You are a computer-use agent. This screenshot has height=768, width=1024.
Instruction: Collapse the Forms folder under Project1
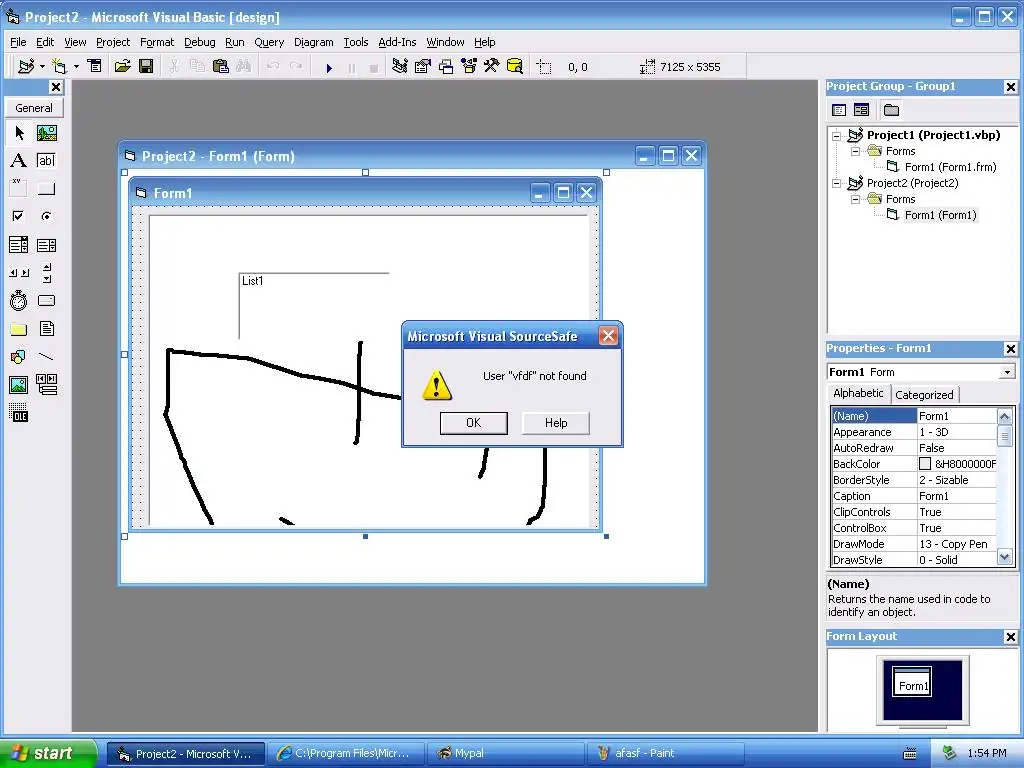(x=855, y=152)
